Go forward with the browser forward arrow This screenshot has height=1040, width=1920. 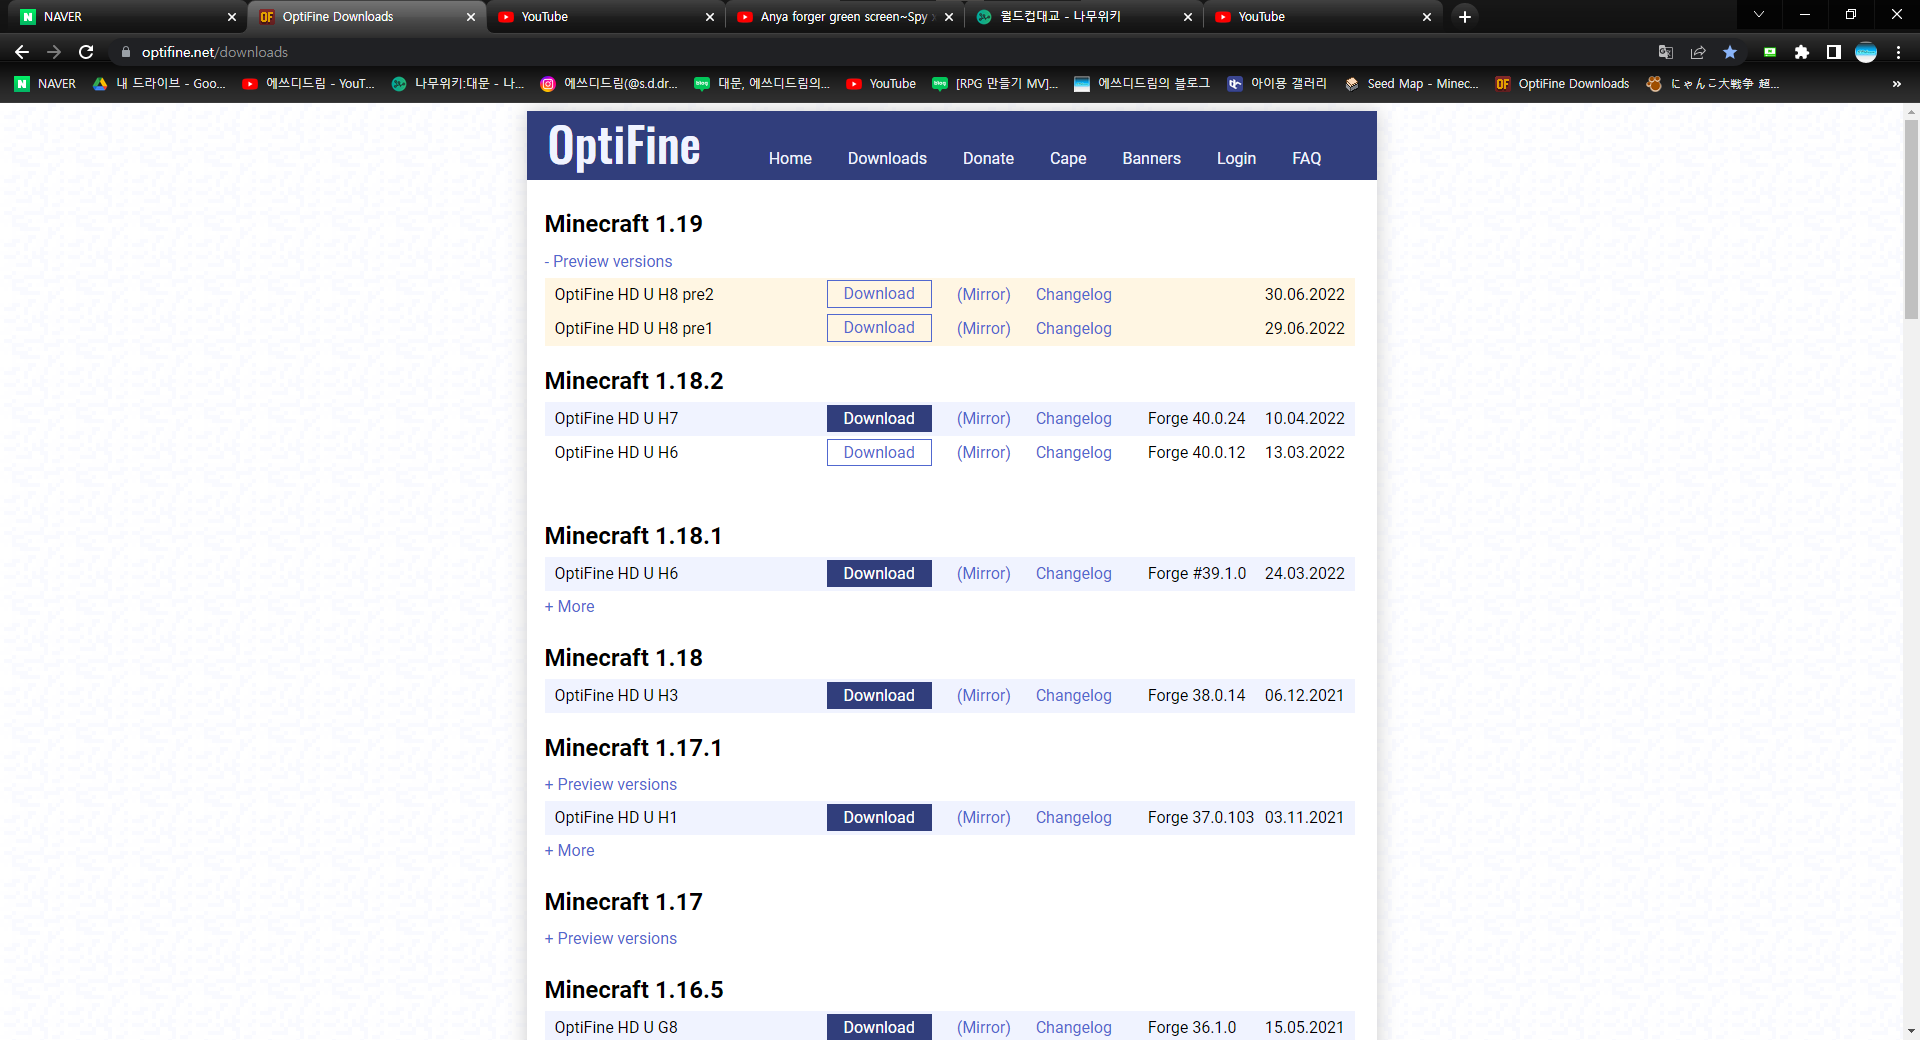click(54, 52)
